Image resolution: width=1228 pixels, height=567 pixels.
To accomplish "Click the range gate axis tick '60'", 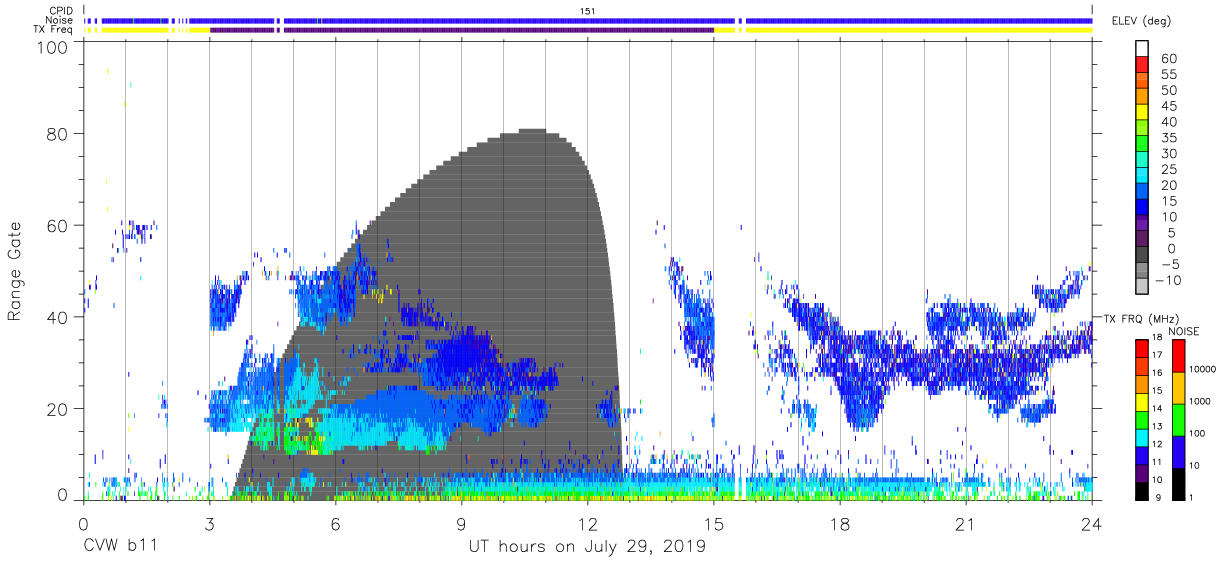I will 58,225.
